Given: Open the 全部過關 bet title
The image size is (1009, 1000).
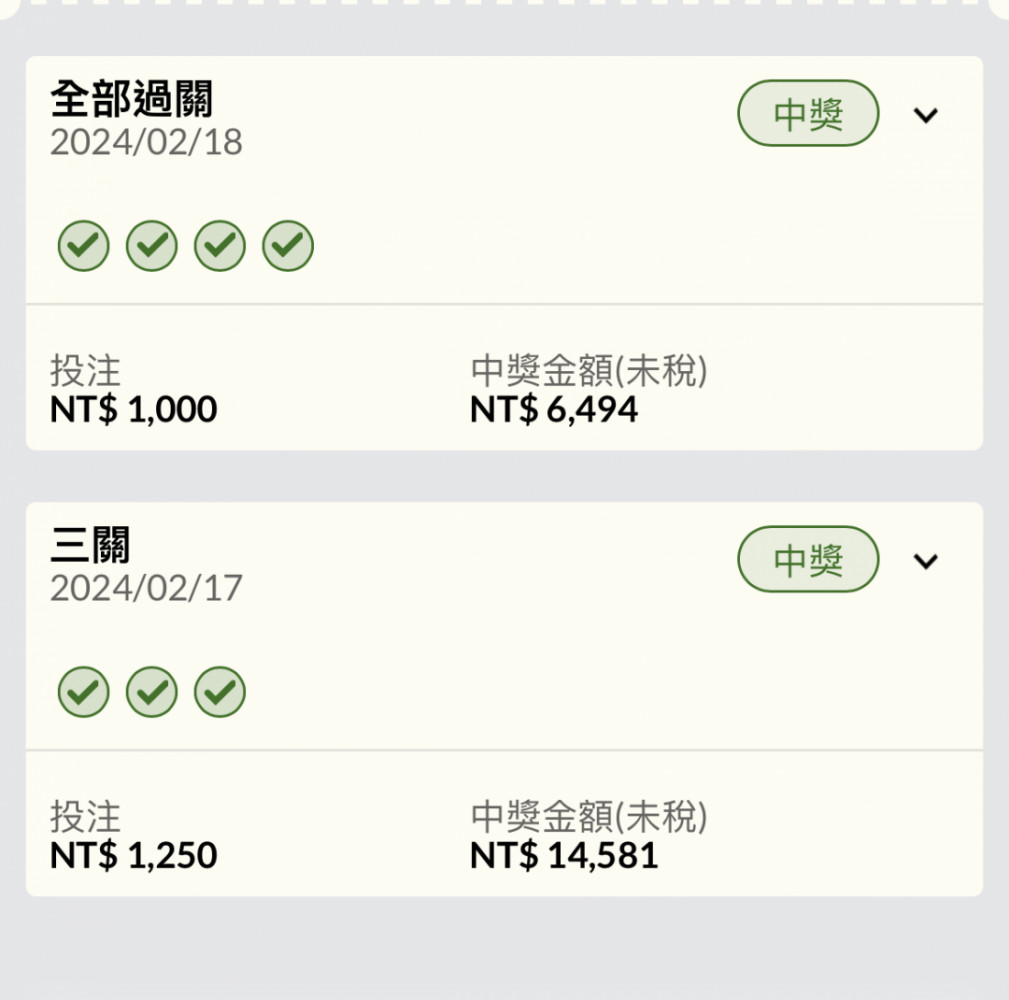Looking at the screenshot, I should click(132, 99).
